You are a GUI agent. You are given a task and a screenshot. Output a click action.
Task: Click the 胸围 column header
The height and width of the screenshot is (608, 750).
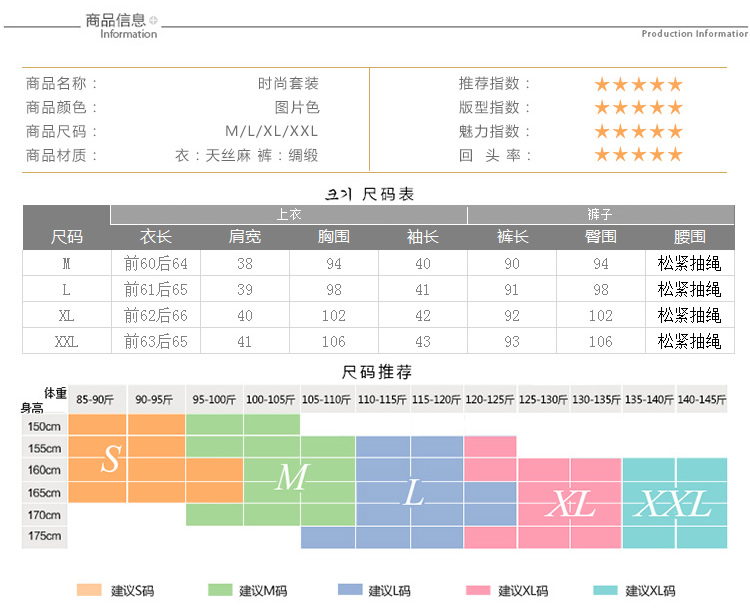(x=333, y=237)
